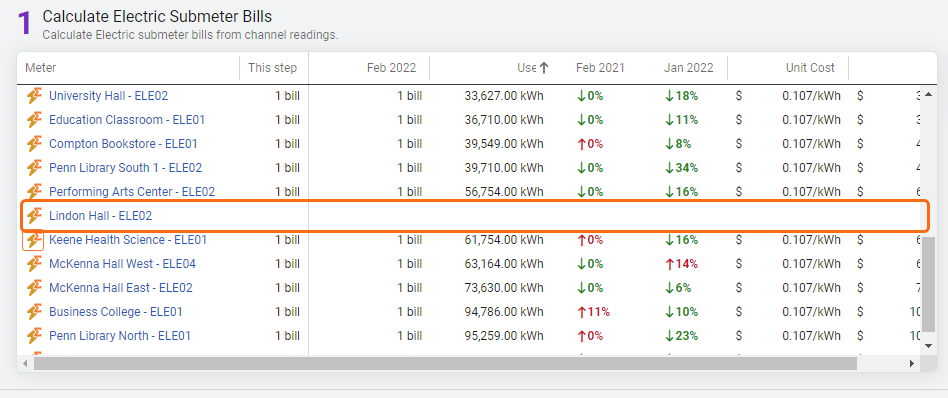Click the 36,710.00 kWh use value
Screen dimensions: 948x398
(504, 120)
